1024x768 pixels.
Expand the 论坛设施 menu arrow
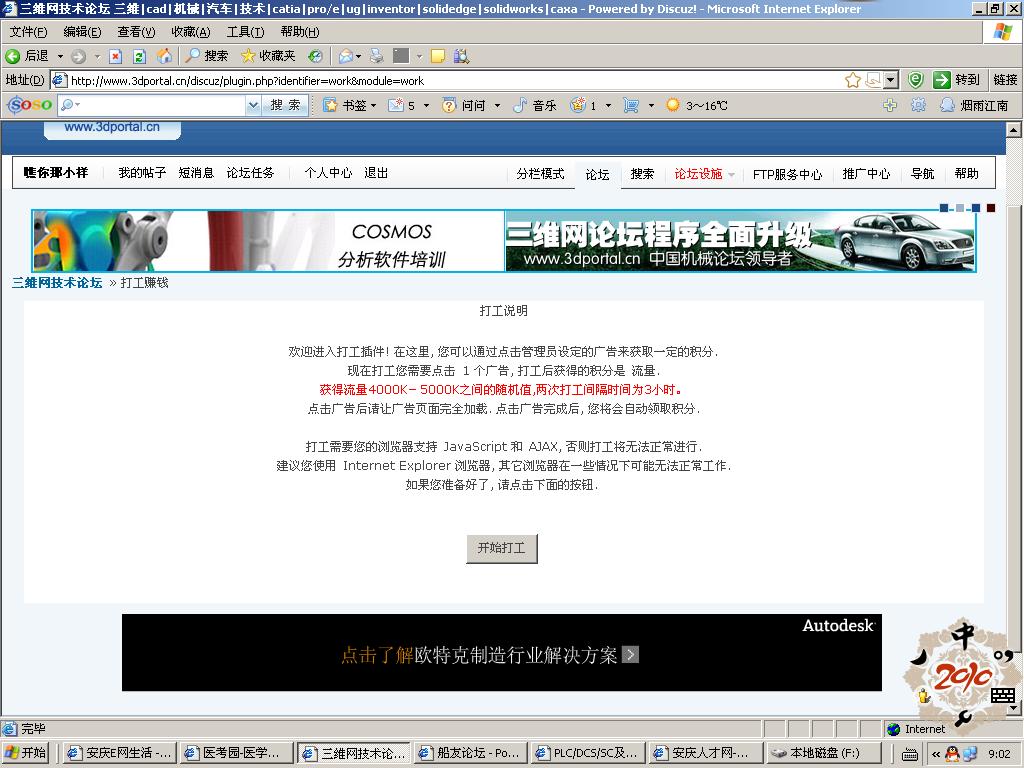731,174
